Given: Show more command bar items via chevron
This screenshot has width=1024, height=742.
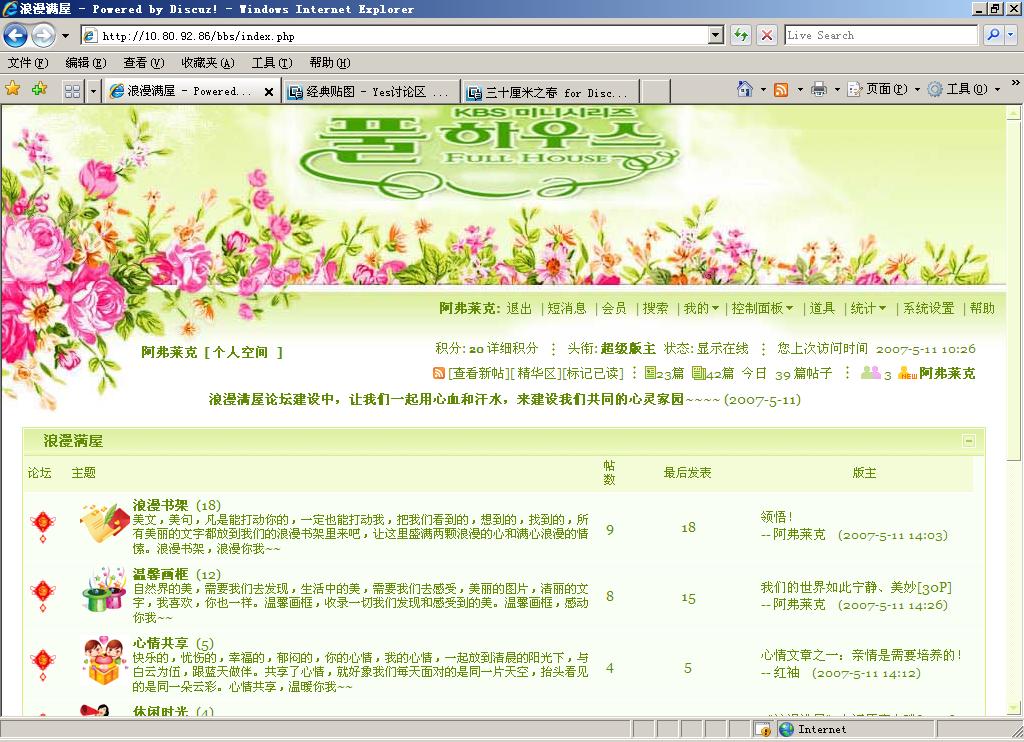Looking at the screenshot, I should 1015,83.
